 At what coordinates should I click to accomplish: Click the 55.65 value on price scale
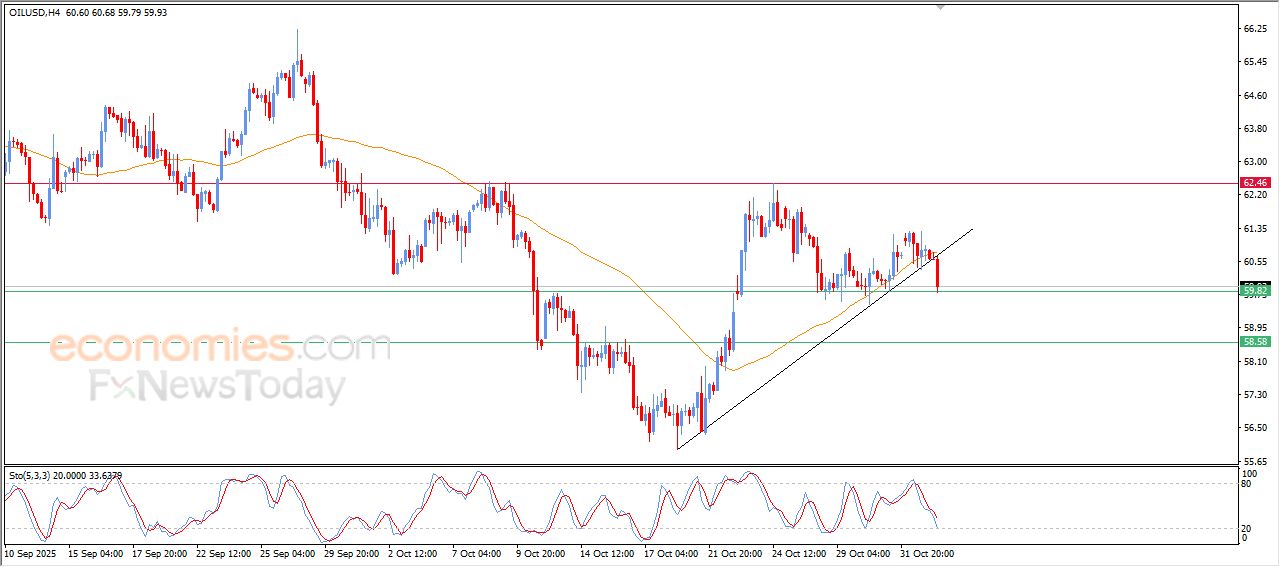pos(1254,461)
